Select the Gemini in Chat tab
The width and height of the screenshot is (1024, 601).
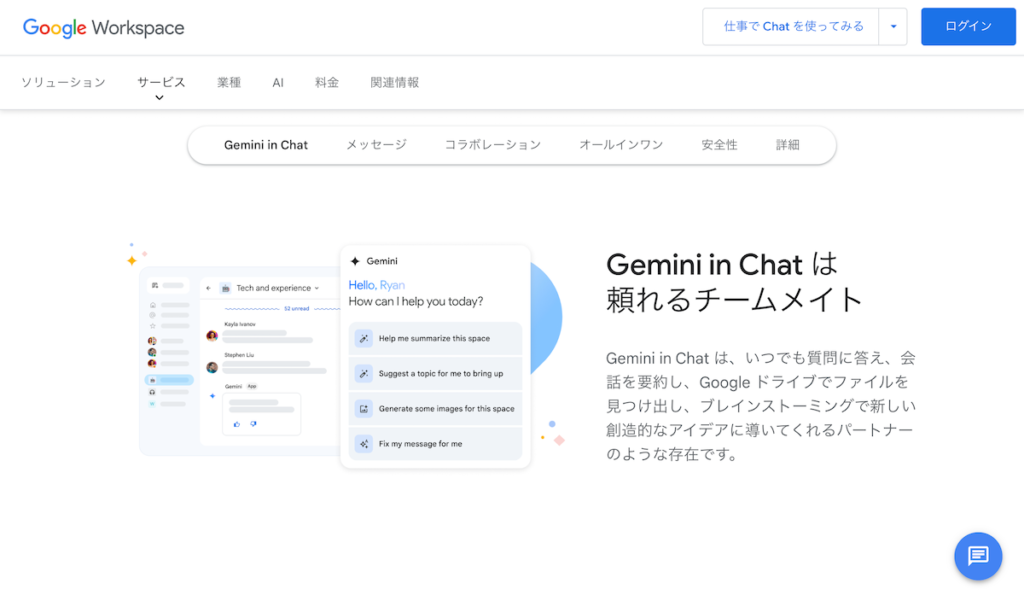[x=266, y=145]
